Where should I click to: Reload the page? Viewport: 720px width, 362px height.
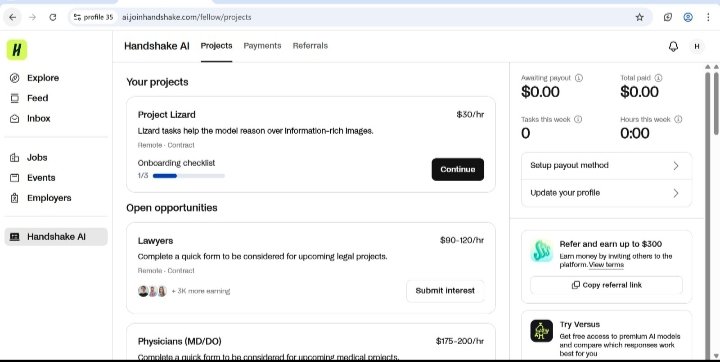tap(53, 17)
